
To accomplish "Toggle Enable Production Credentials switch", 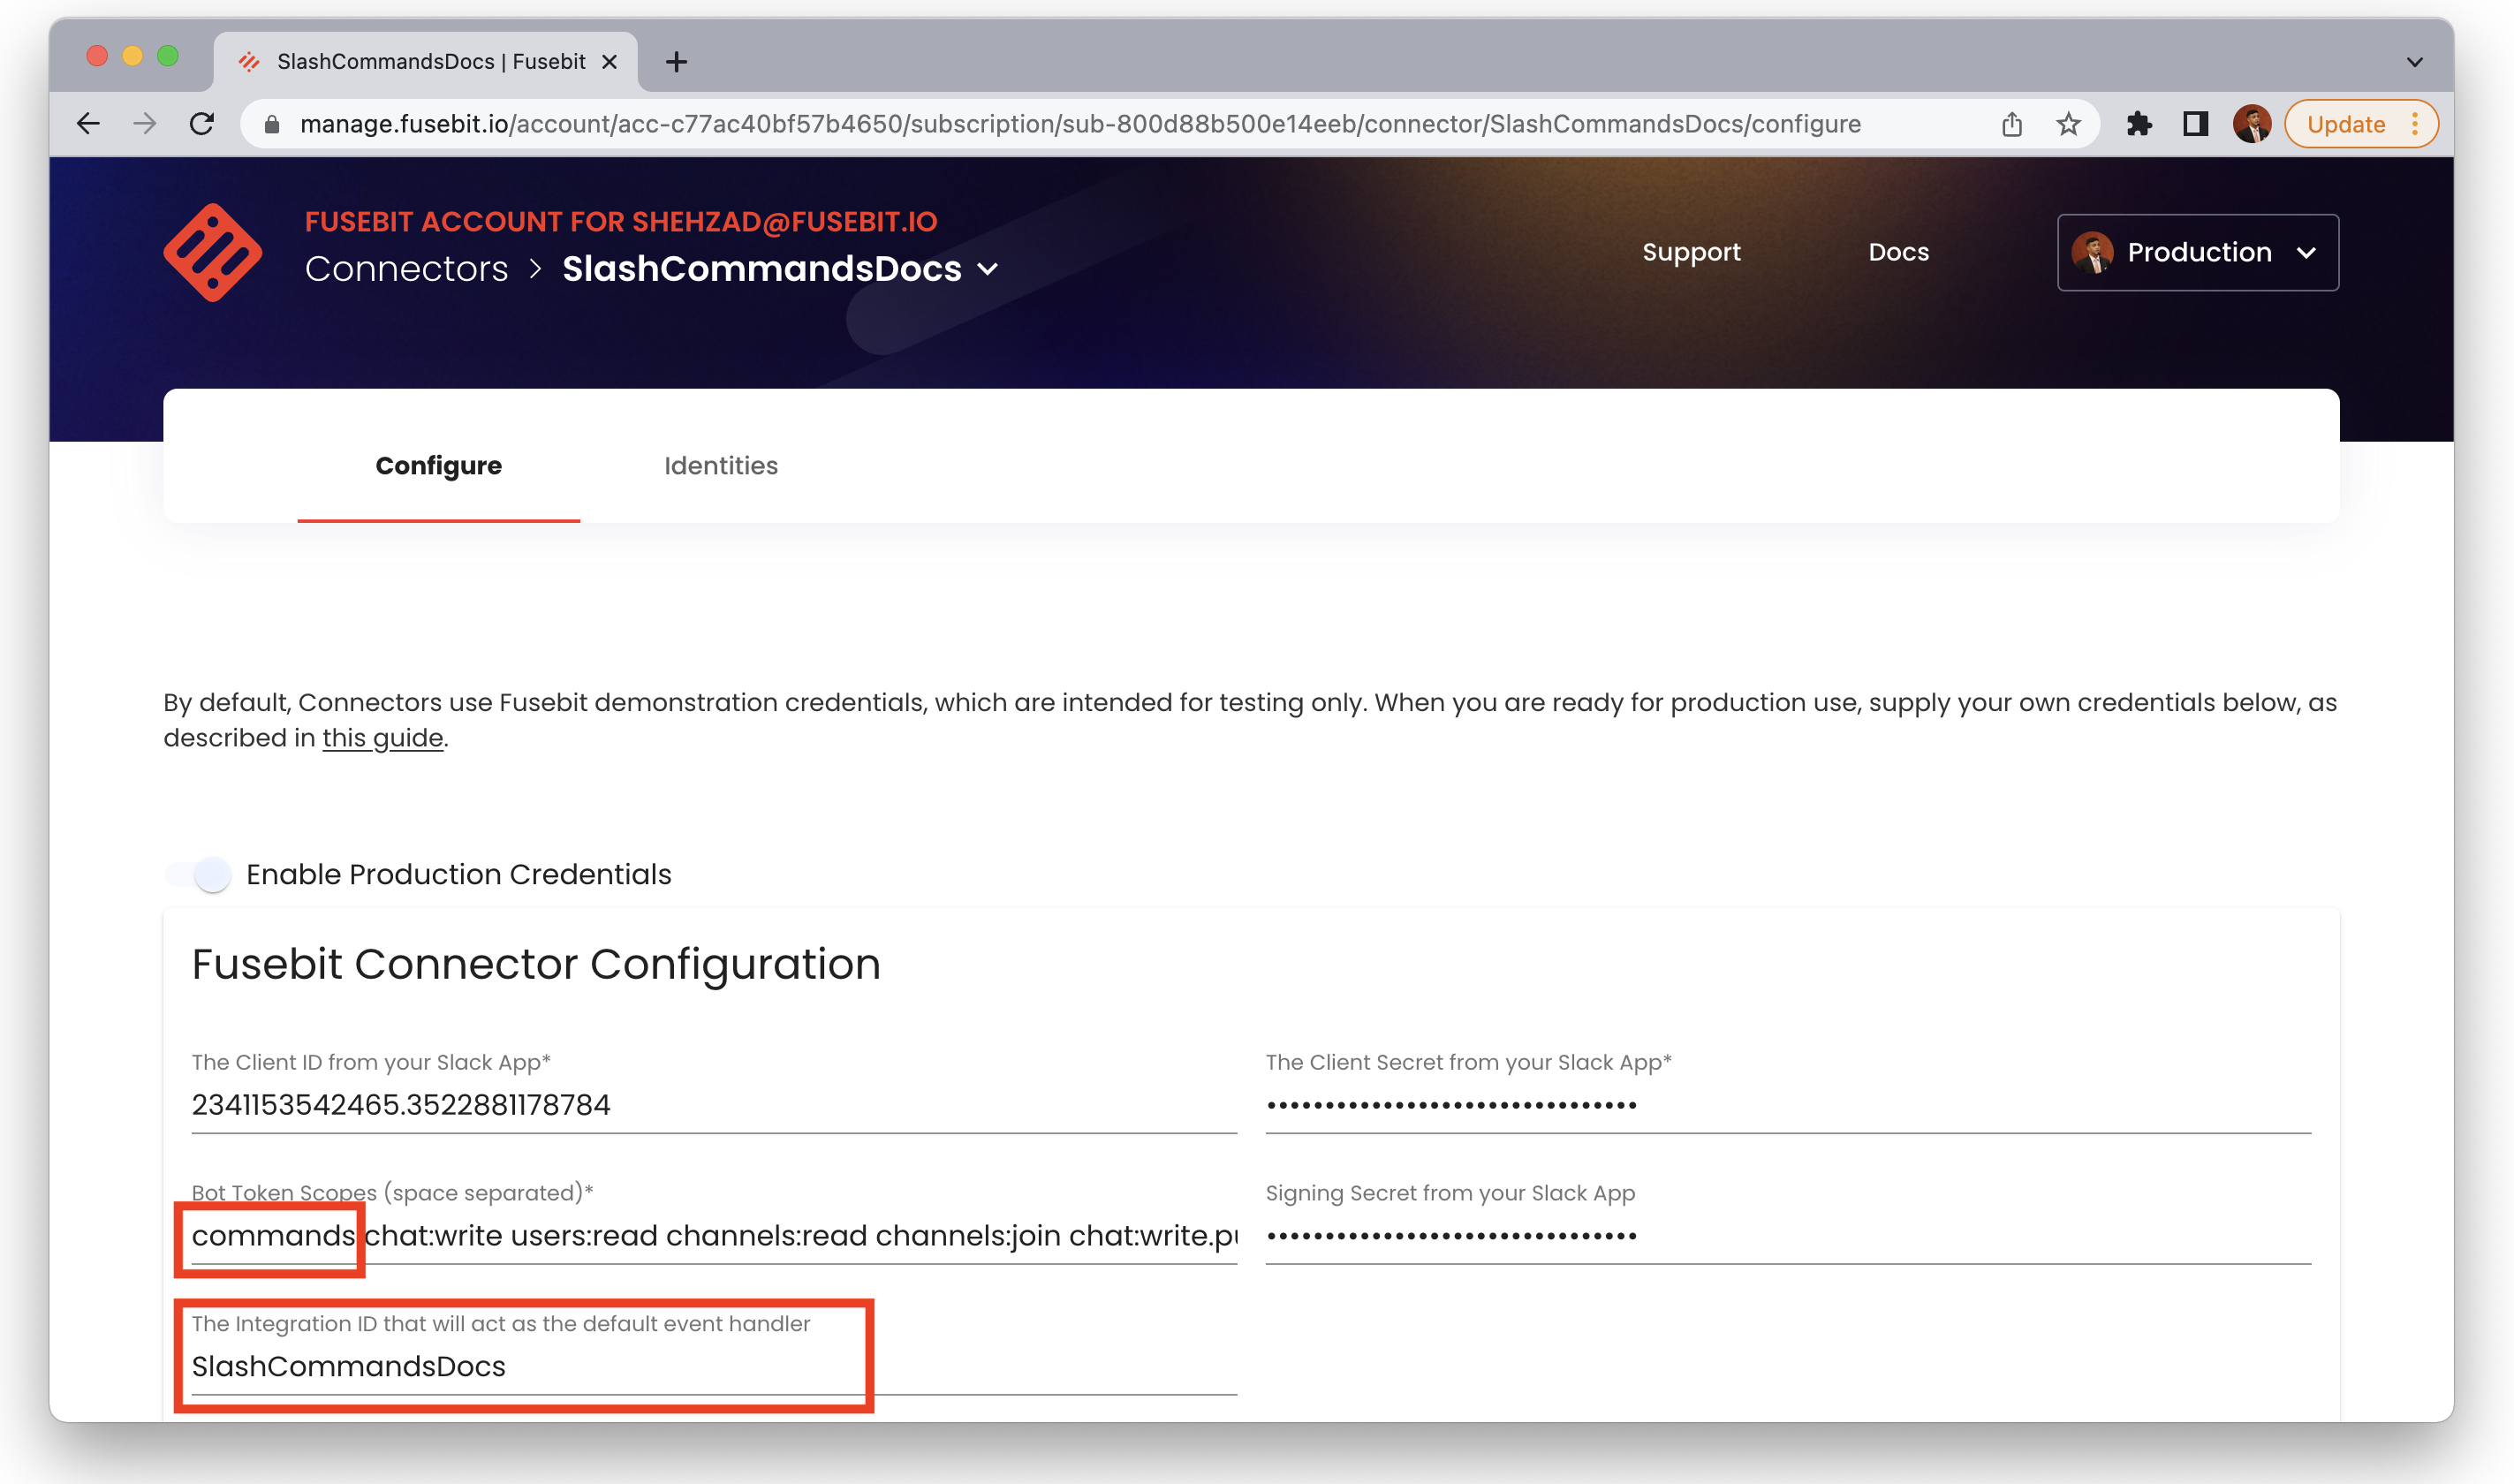I will coord(199,874).
